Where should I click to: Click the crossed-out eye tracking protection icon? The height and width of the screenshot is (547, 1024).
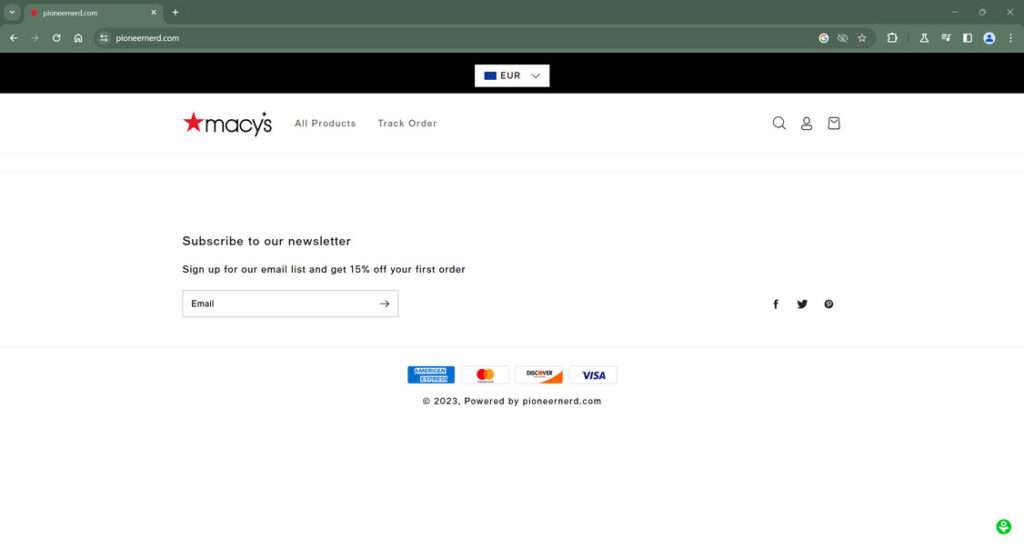tap(842, 38)
